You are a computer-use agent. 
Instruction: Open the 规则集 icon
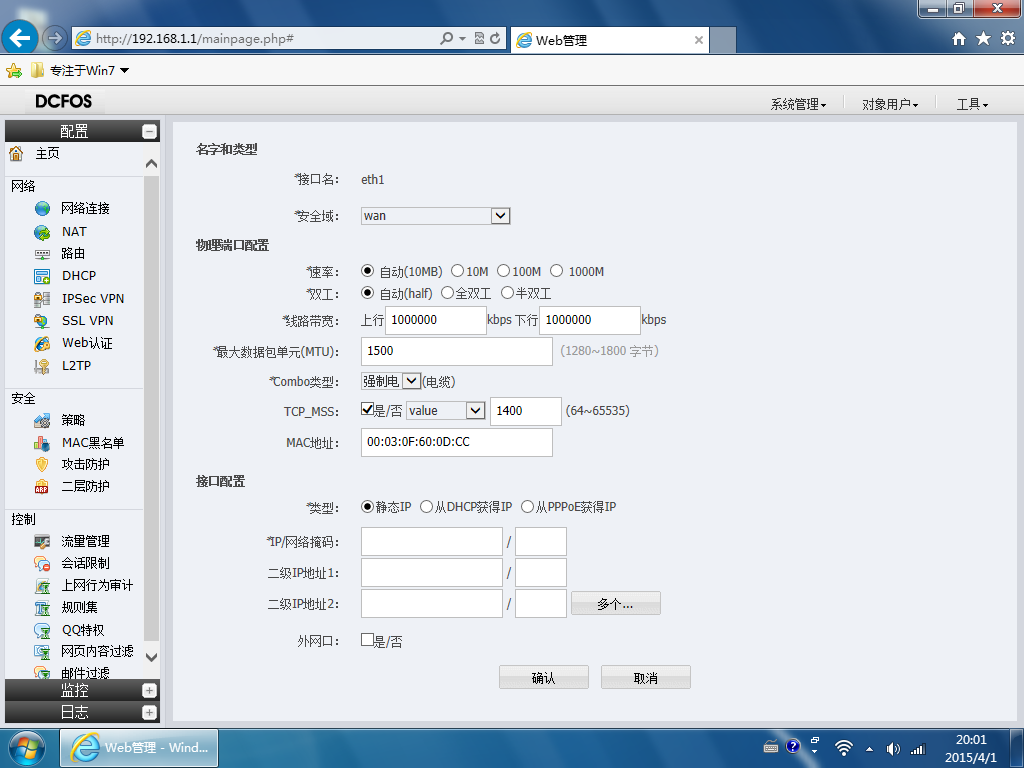pyautogui.click(x=42, y=608)
